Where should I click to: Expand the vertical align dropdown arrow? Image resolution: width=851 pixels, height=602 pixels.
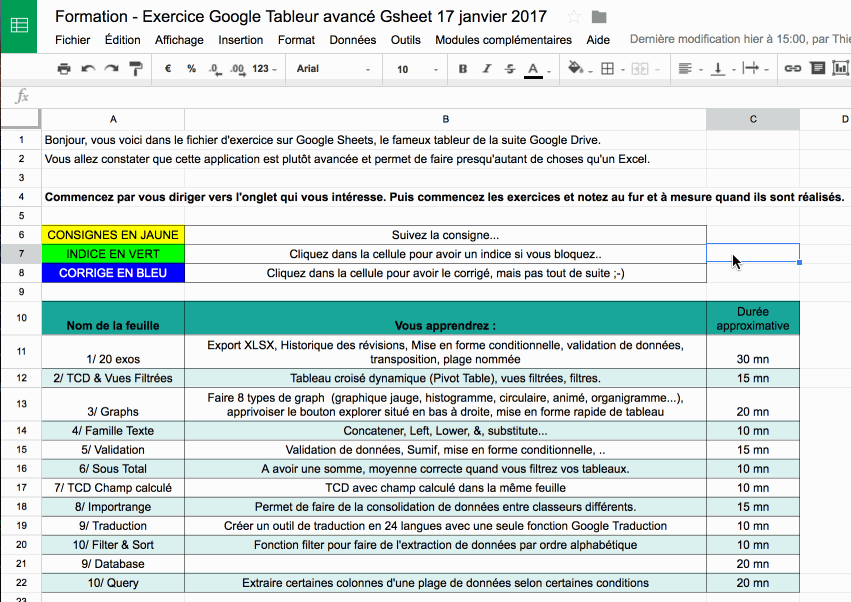[734, 70]
